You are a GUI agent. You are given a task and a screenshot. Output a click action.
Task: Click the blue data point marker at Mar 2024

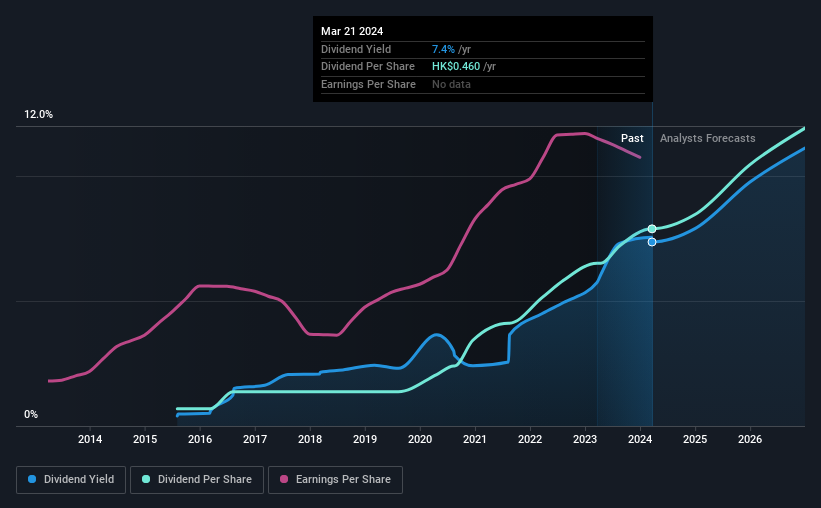pos(652,242)
